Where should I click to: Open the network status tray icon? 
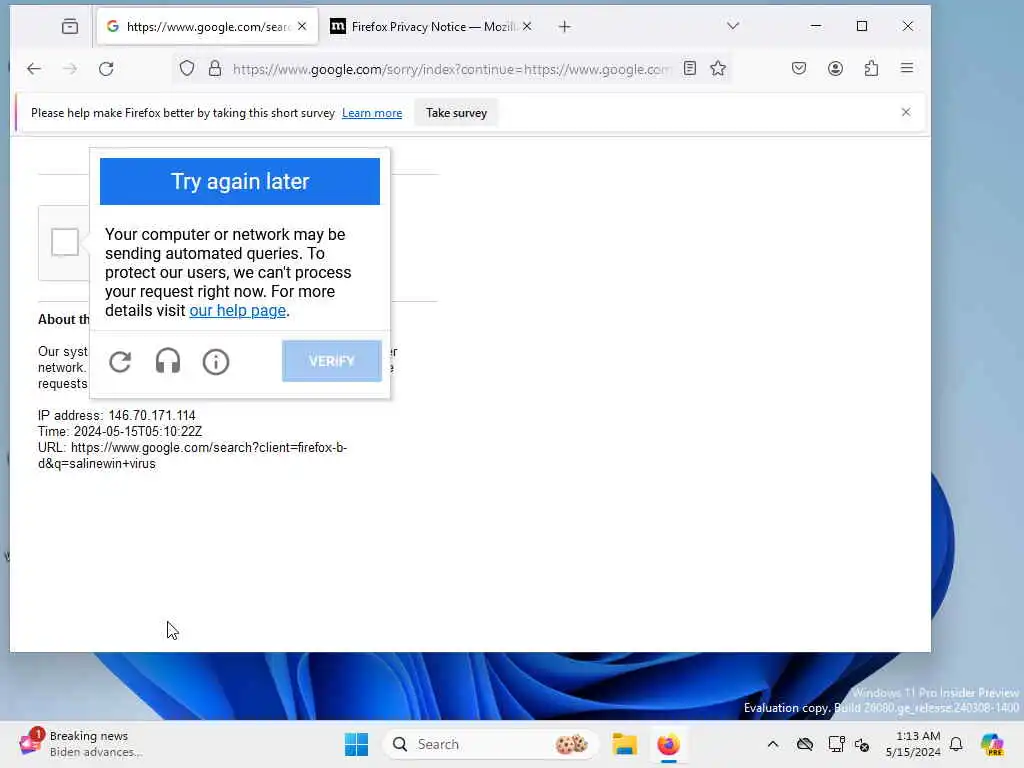[836, 744]
